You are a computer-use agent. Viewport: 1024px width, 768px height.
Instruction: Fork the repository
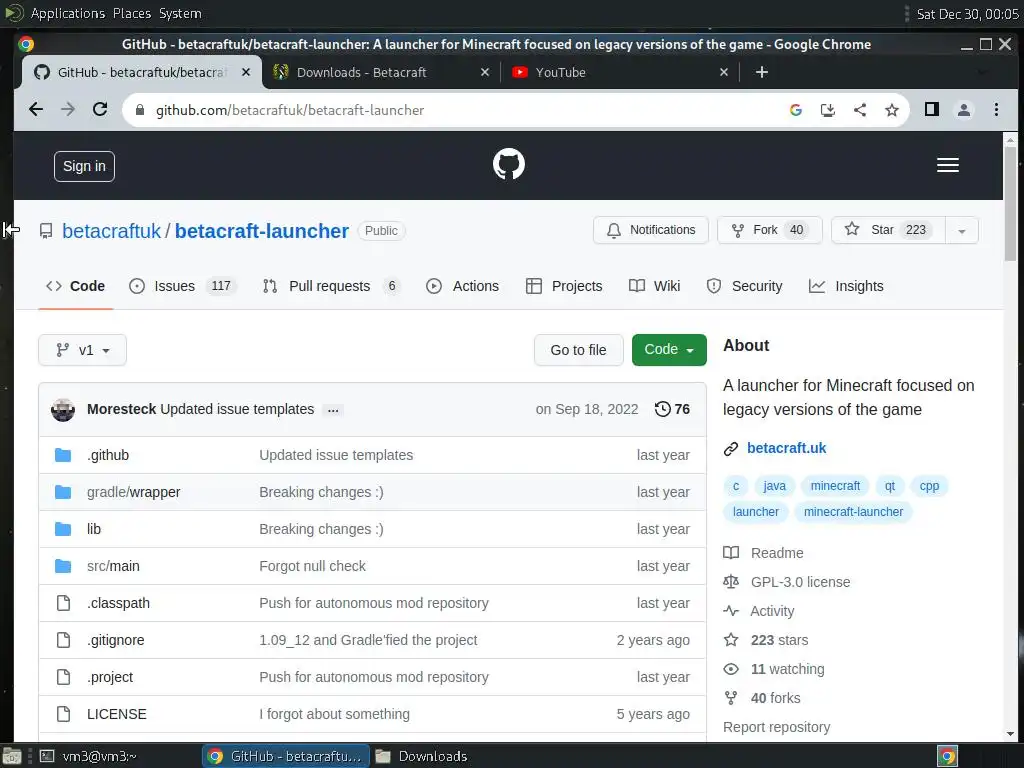(x=769, y=230)
